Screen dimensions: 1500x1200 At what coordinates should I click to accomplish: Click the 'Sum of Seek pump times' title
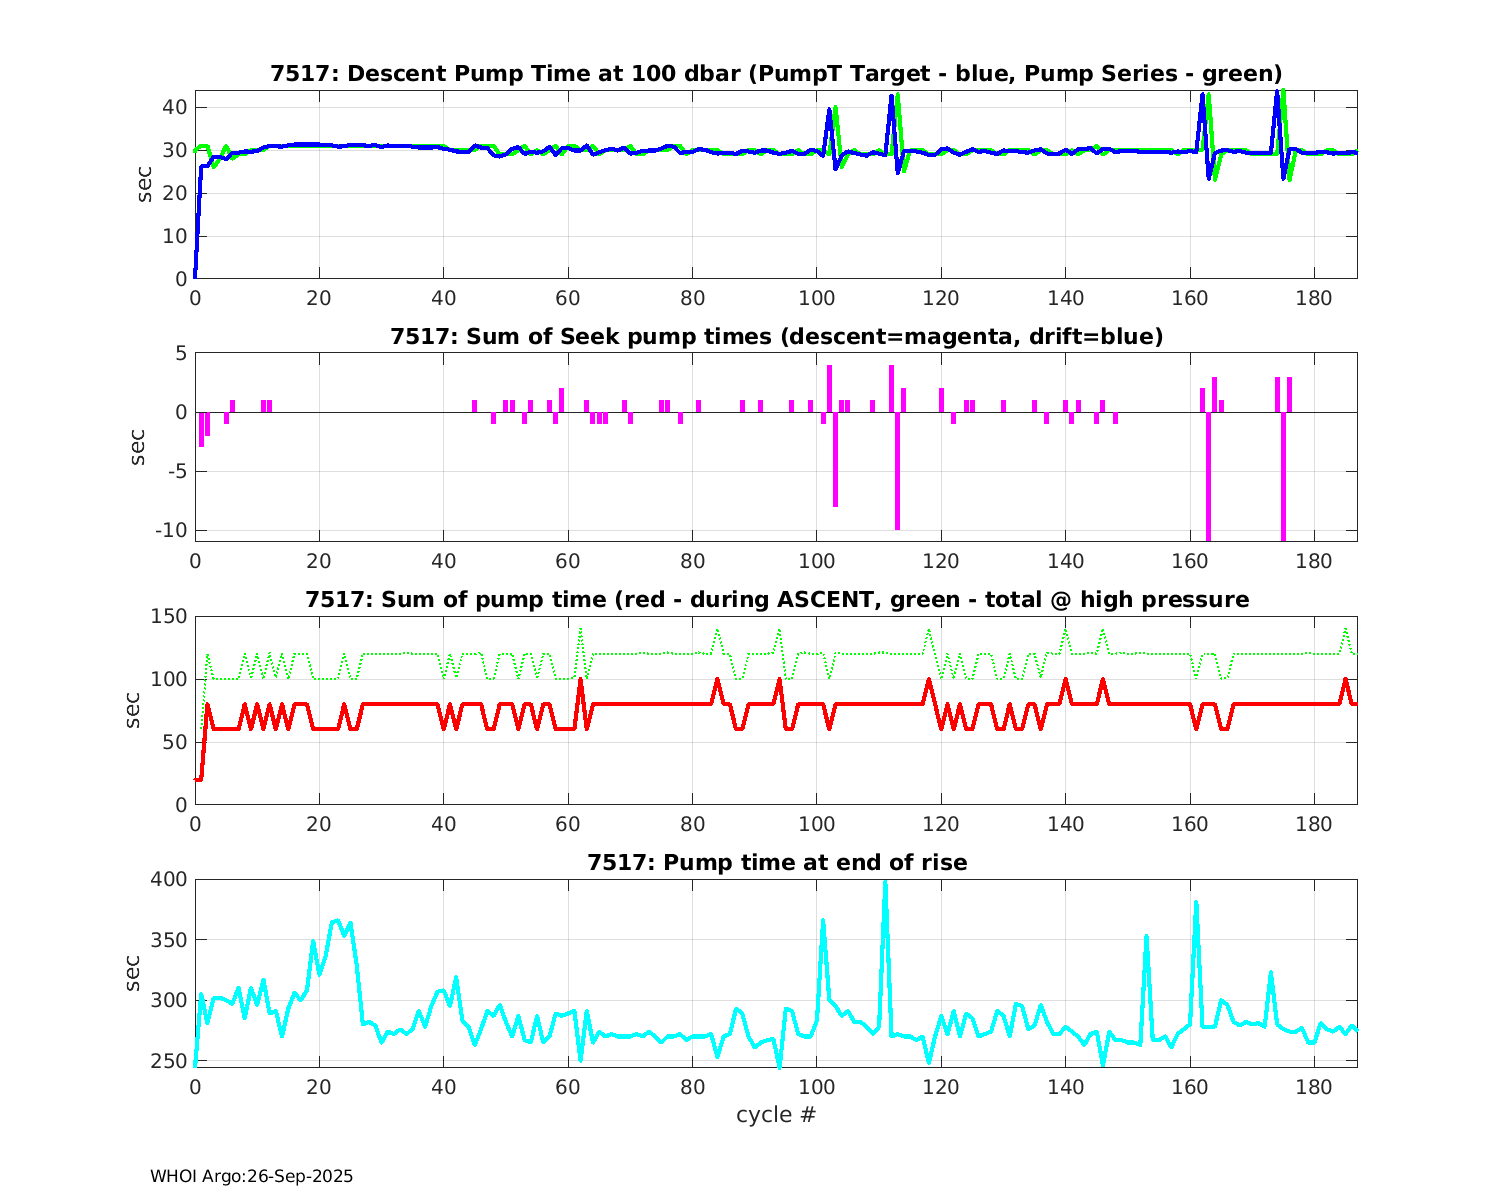(776, 337)
